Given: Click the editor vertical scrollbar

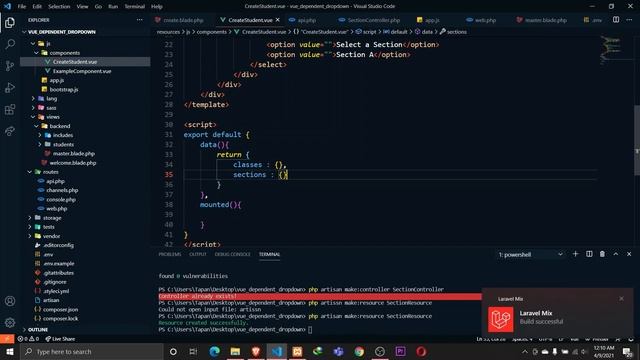Looking at the screenshot, I should coord(637,141).
